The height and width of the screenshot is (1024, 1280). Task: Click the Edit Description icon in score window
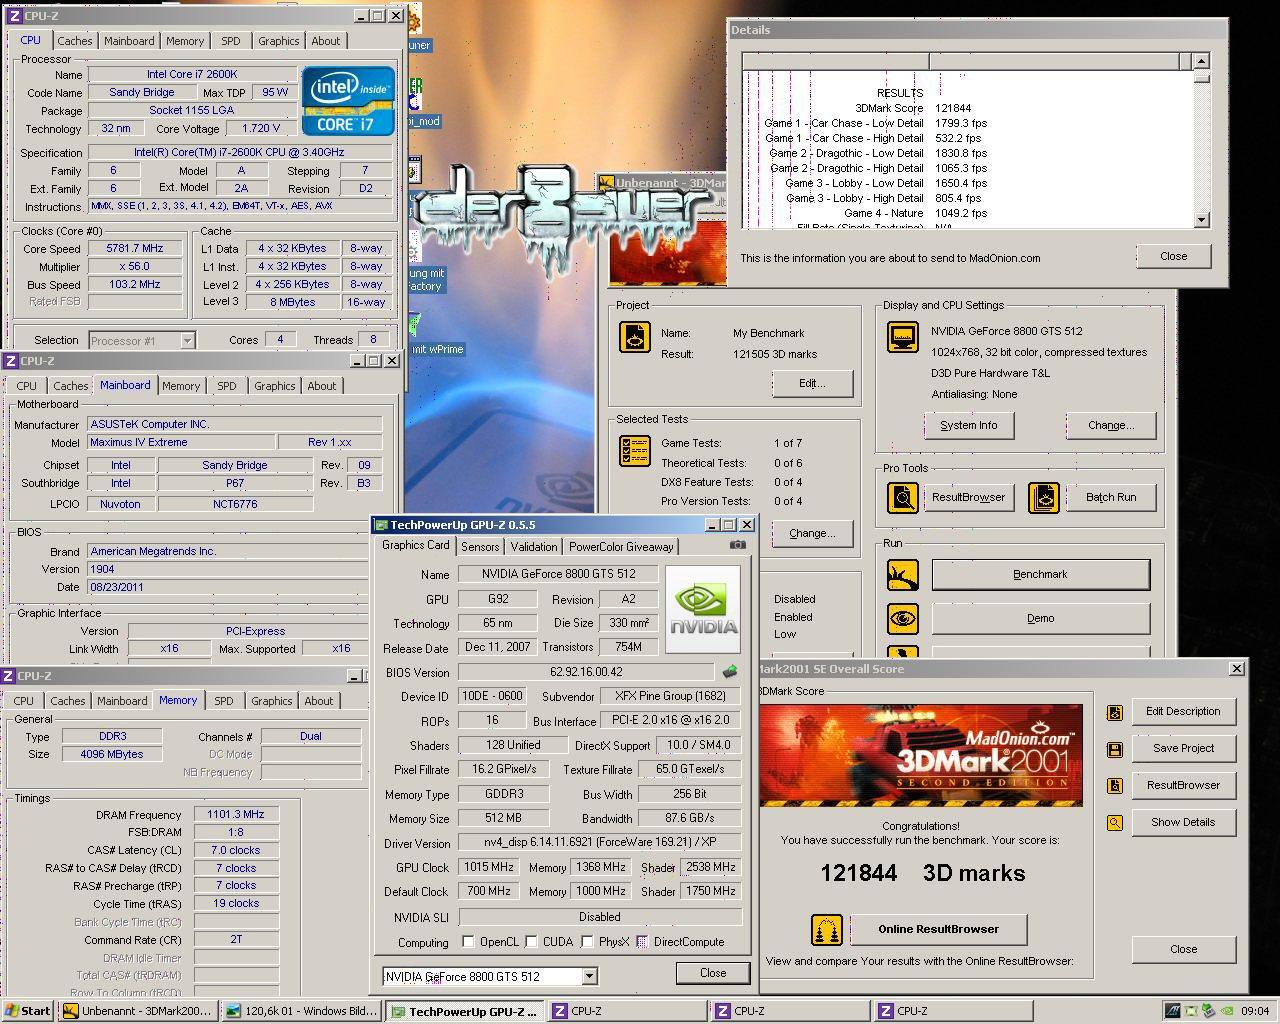pos(1115,712)
